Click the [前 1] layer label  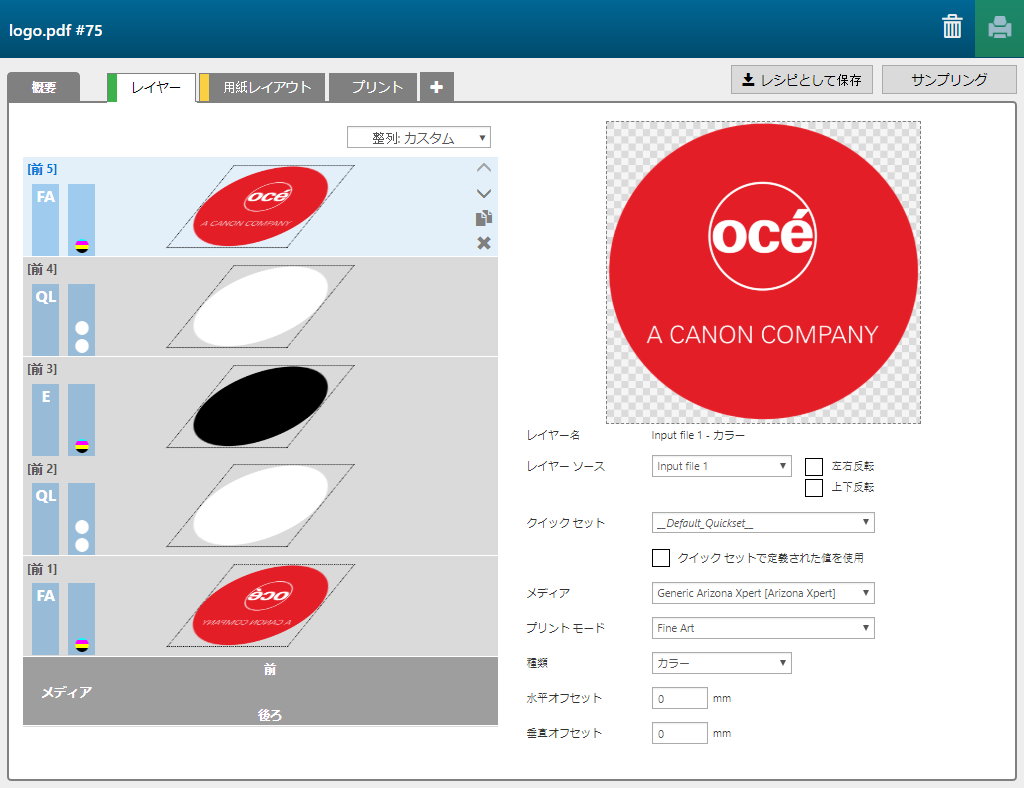[x=42, y=569]
